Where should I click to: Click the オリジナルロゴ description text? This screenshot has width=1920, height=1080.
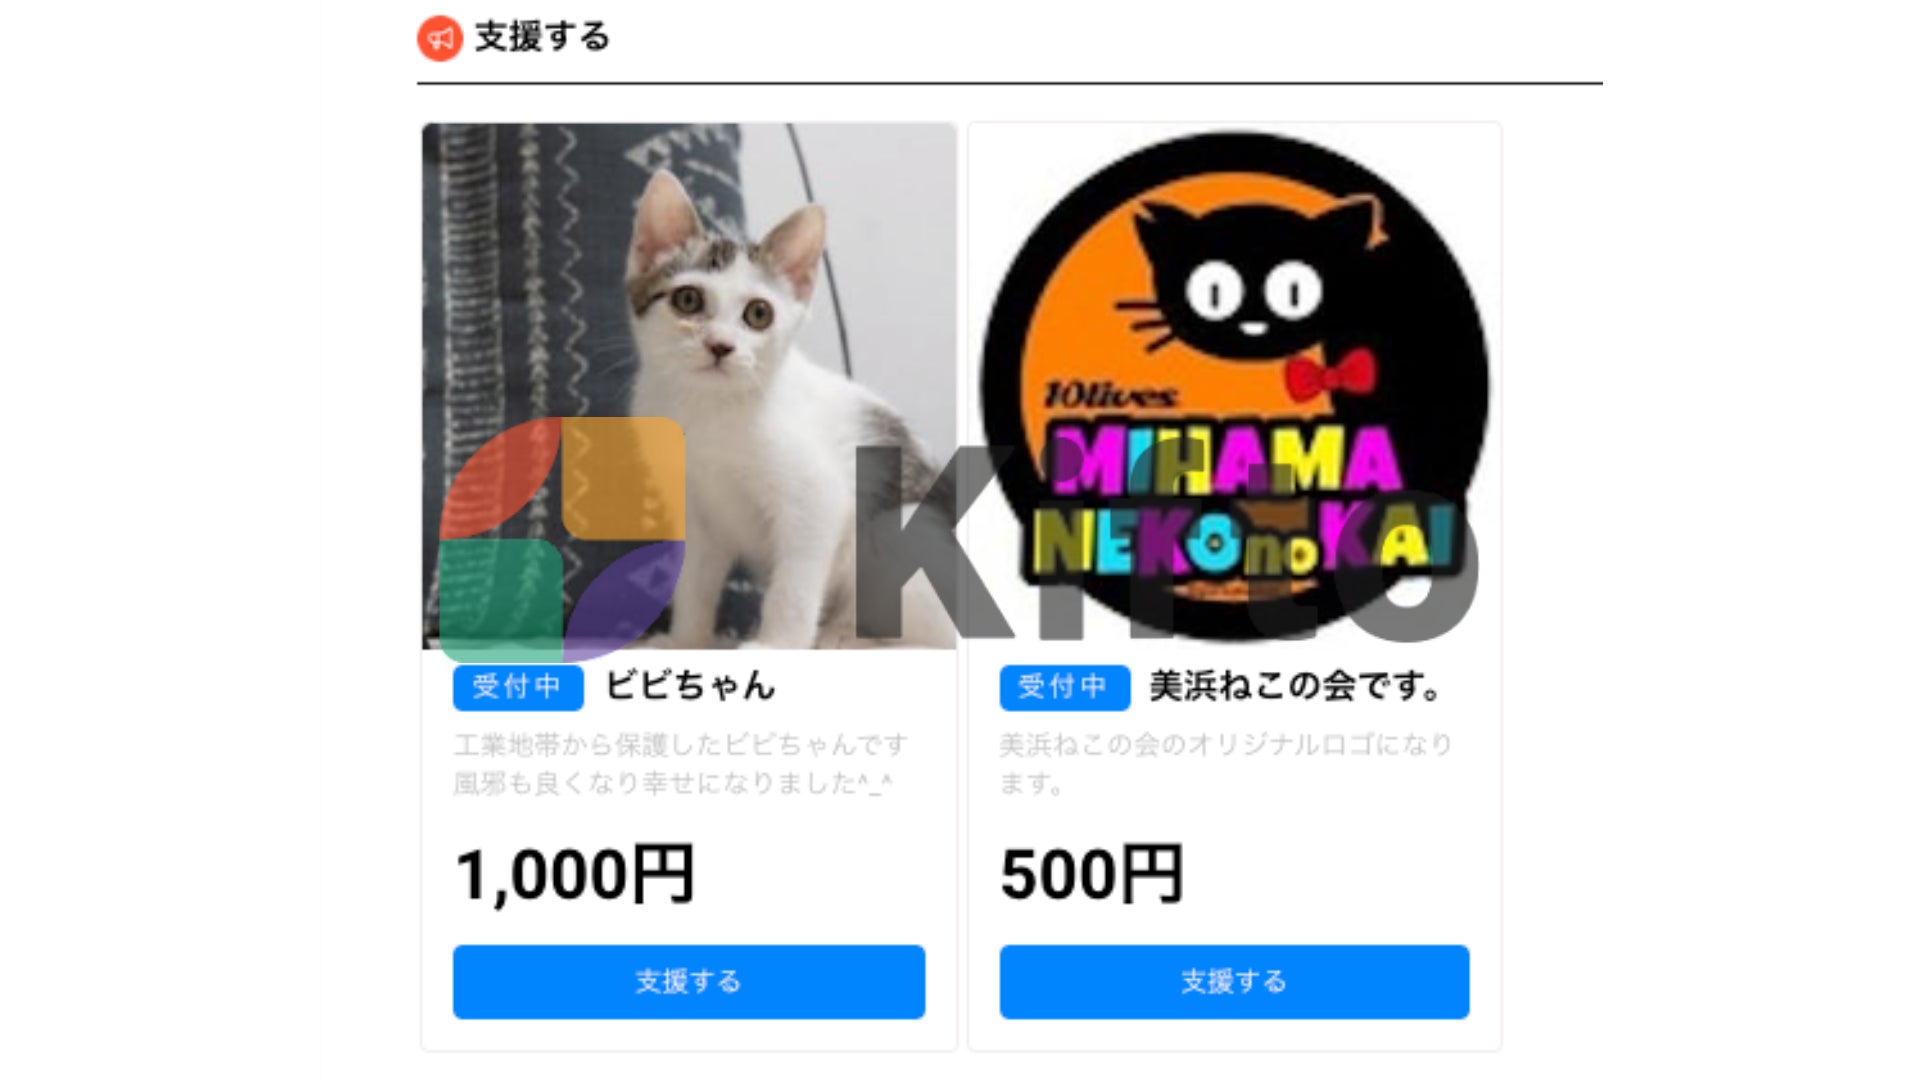1226,764
